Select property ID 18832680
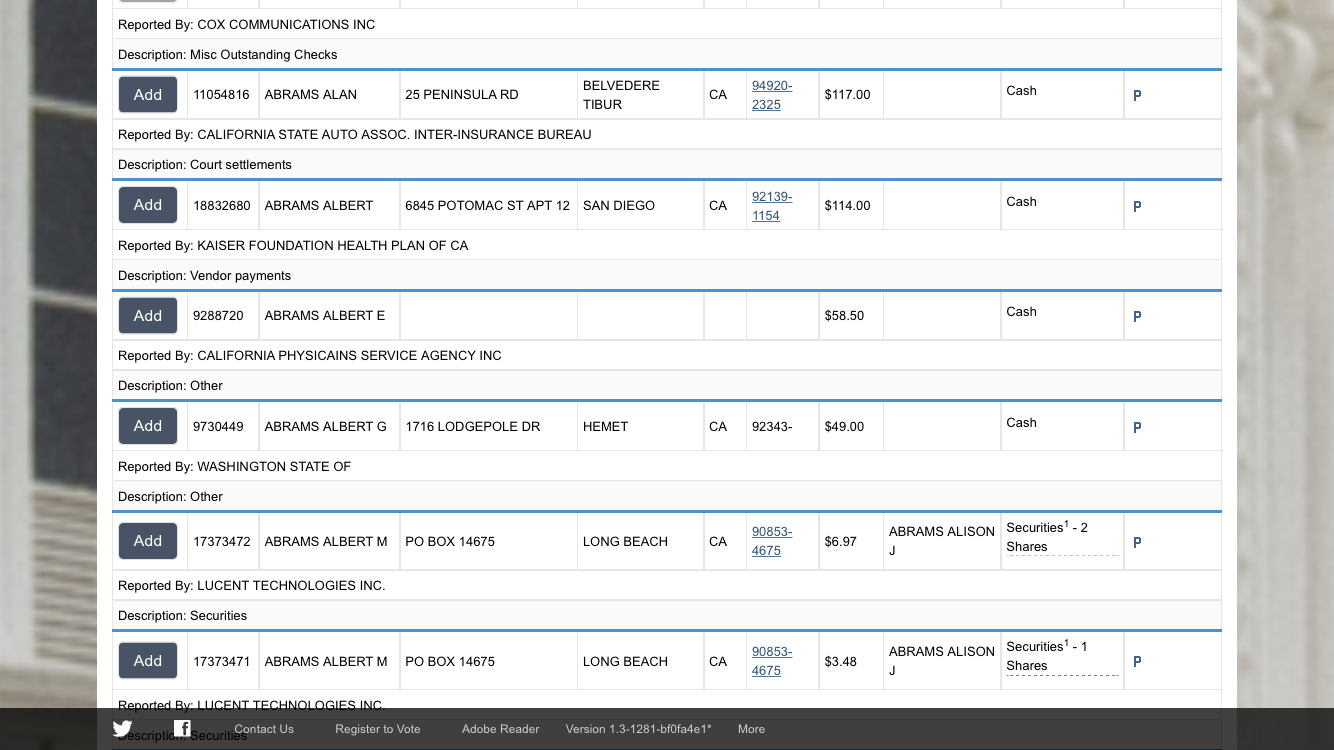Image resolution: width=1334 pixels, height=750 pixels. tap(221, 205)
